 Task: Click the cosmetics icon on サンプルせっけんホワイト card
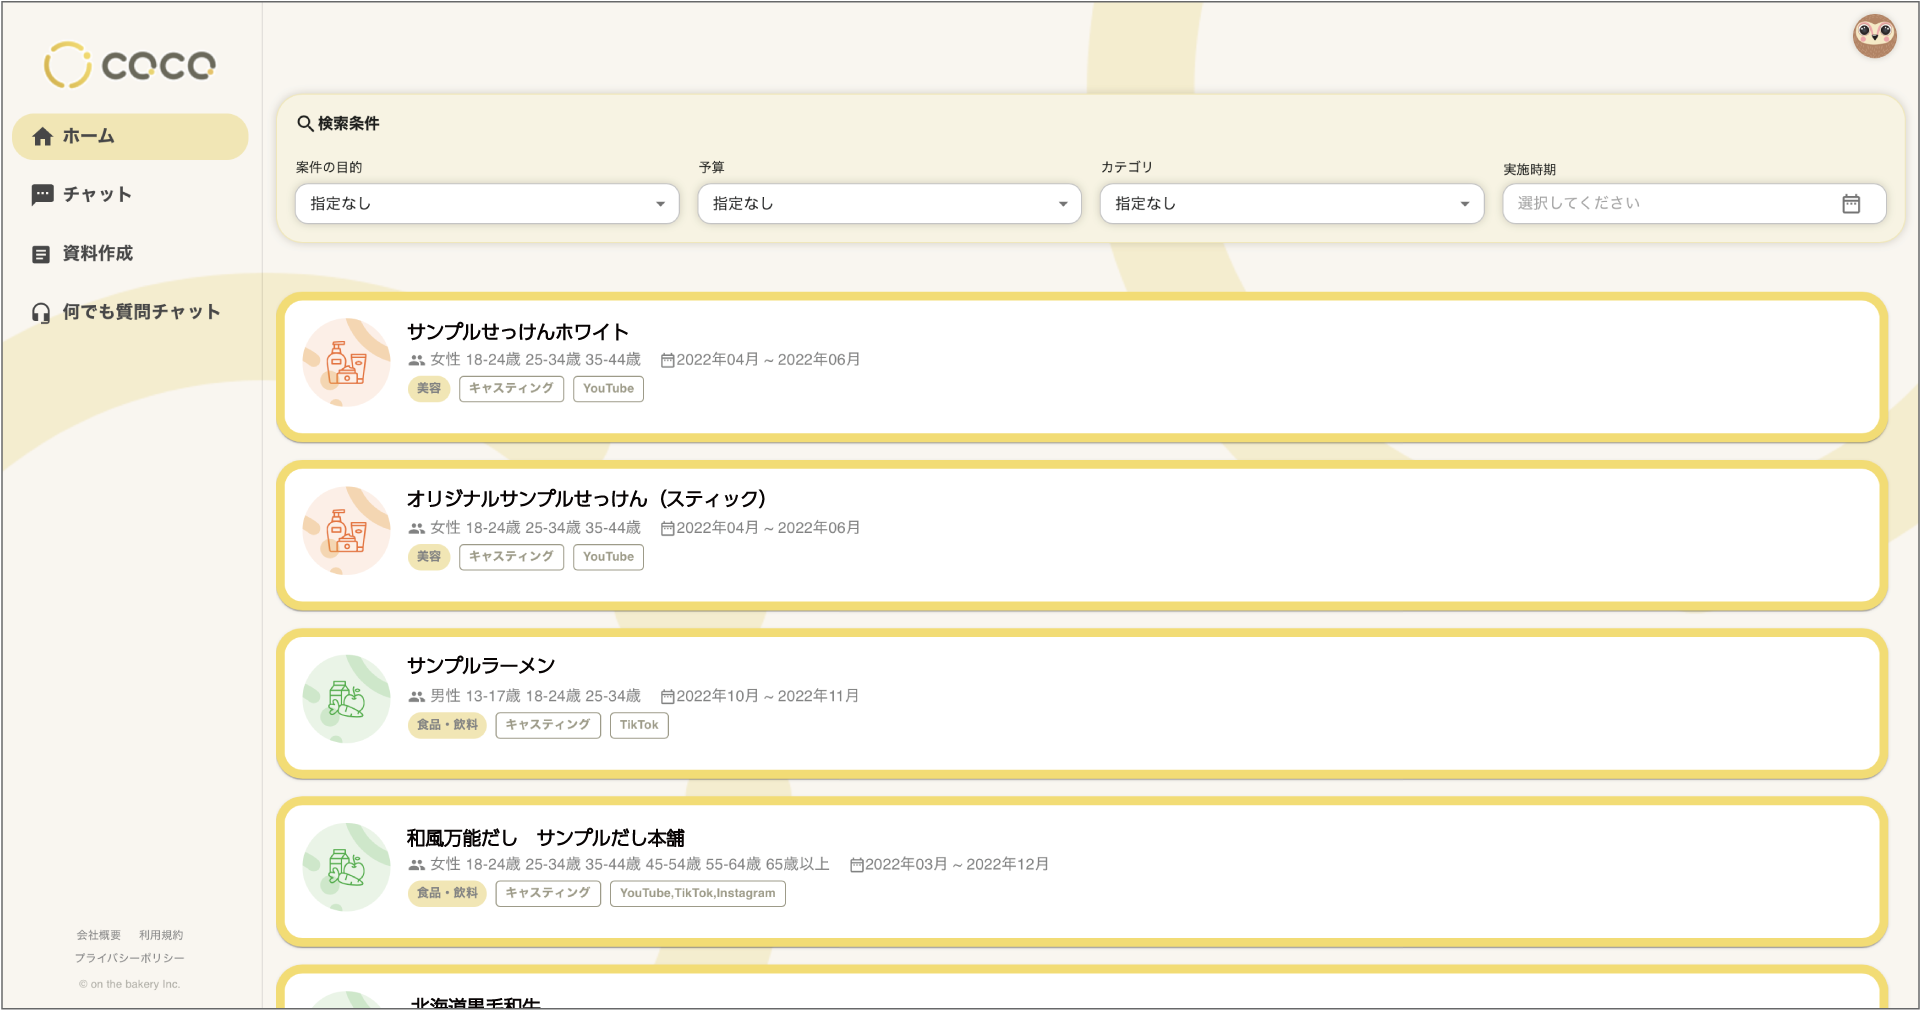[x=346, y=362]
